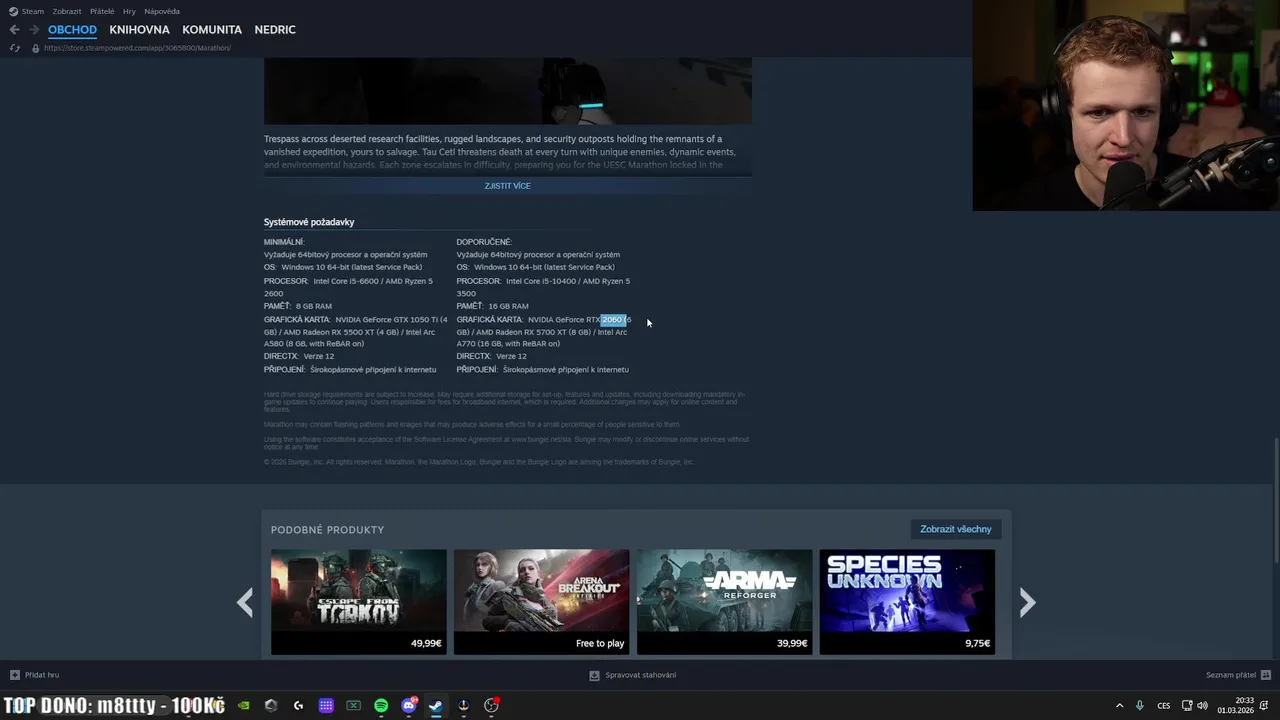
Task: Open Arena Breakout Infinite product card
Action: [x=541, y=601]
